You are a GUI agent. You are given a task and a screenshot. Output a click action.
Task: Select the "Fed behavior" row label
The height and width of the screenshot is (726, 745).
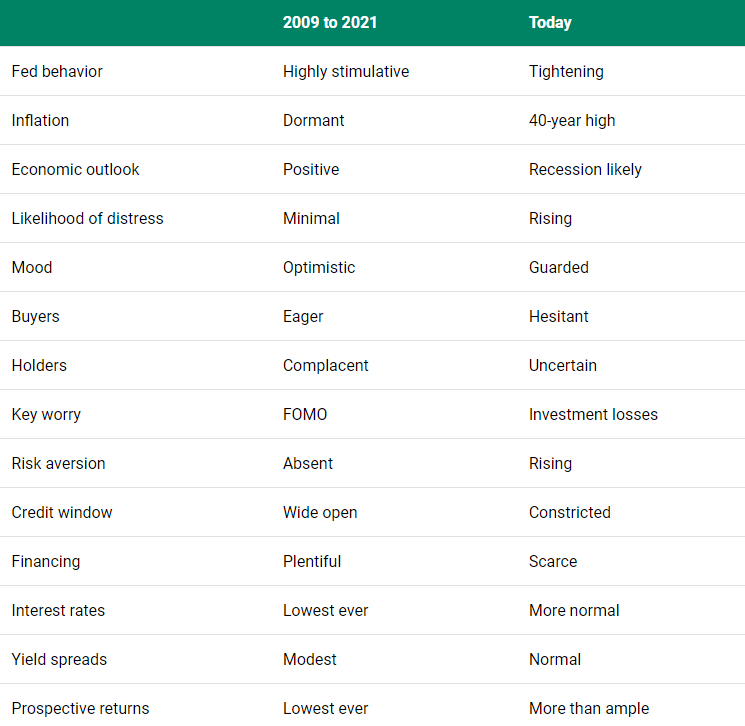[57, 71]
